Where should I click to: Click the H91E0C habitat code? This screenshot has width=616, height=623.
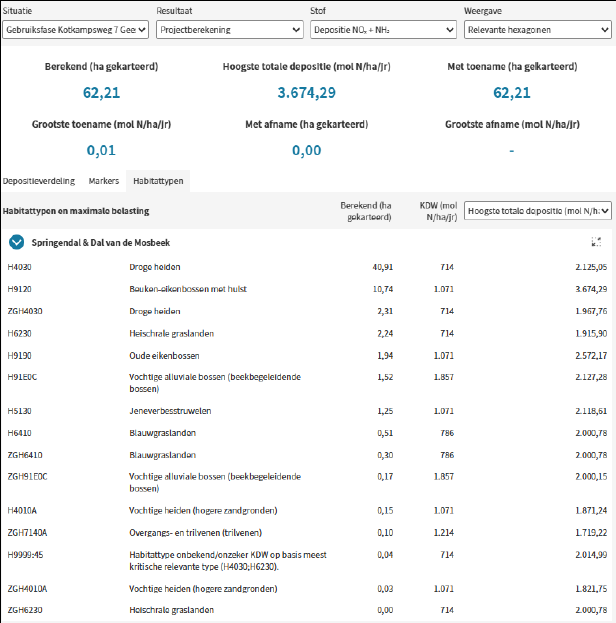click(x=22, y=377)
